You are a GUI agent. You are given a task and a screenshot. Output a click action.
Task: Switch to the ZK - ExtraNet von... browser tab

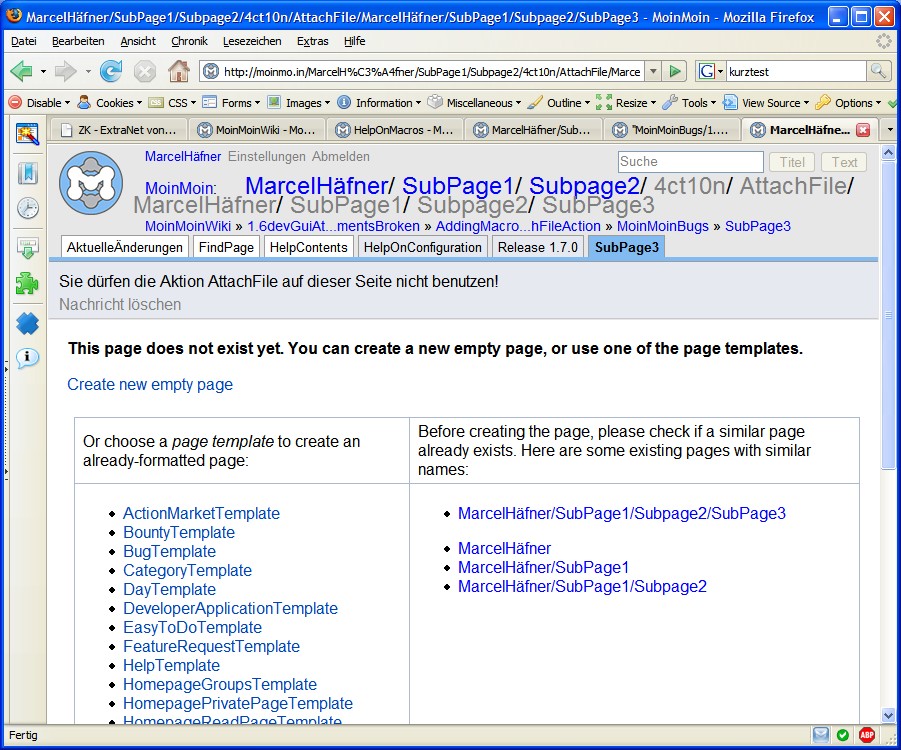pos(119,130)
